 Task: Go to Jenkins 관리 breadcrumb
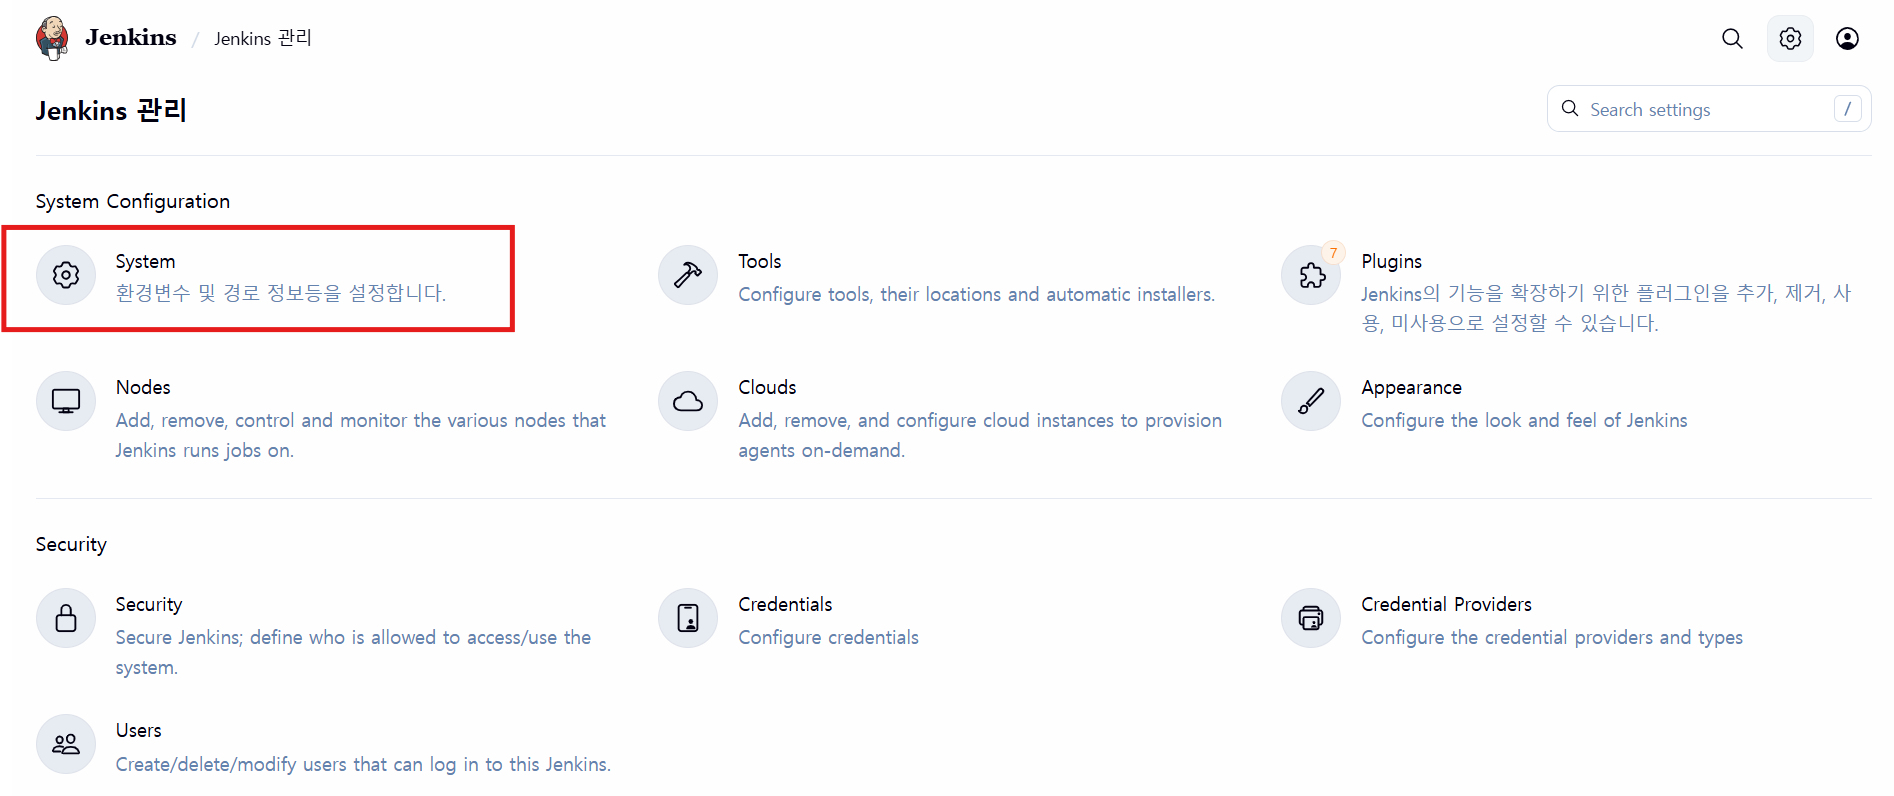[263, 38]
